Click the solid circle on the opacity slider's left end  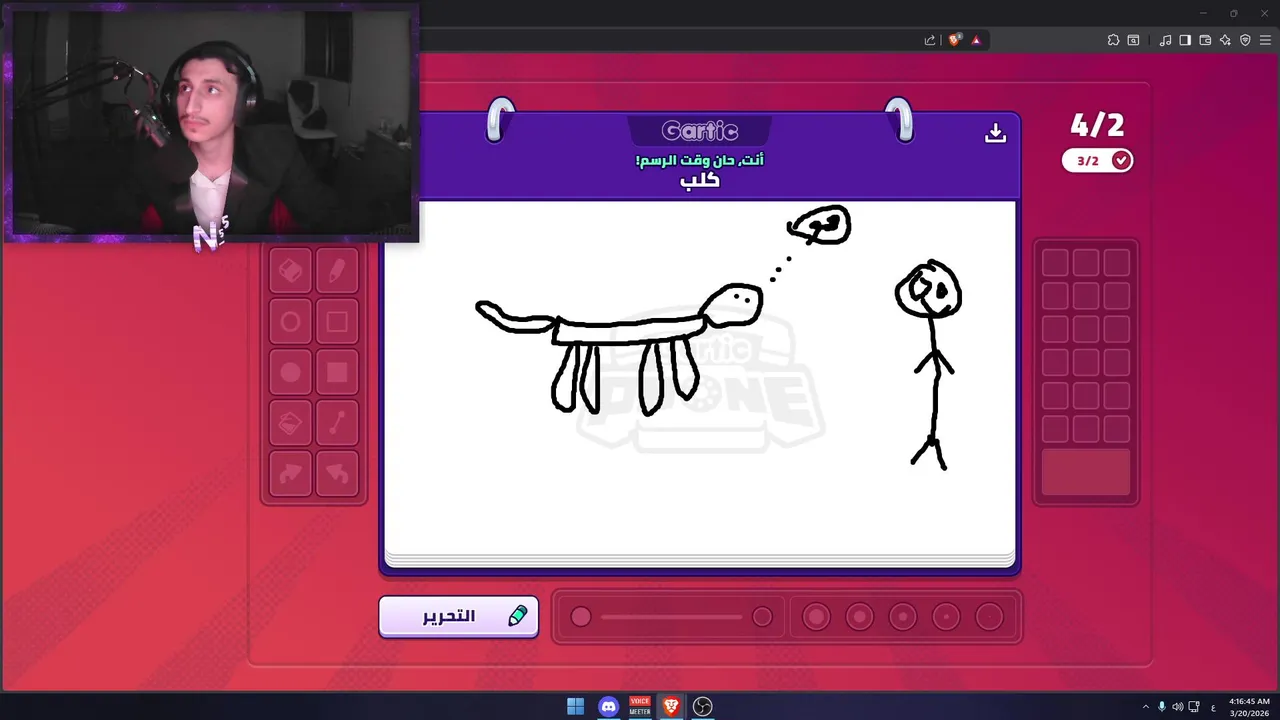click(581, 617)
